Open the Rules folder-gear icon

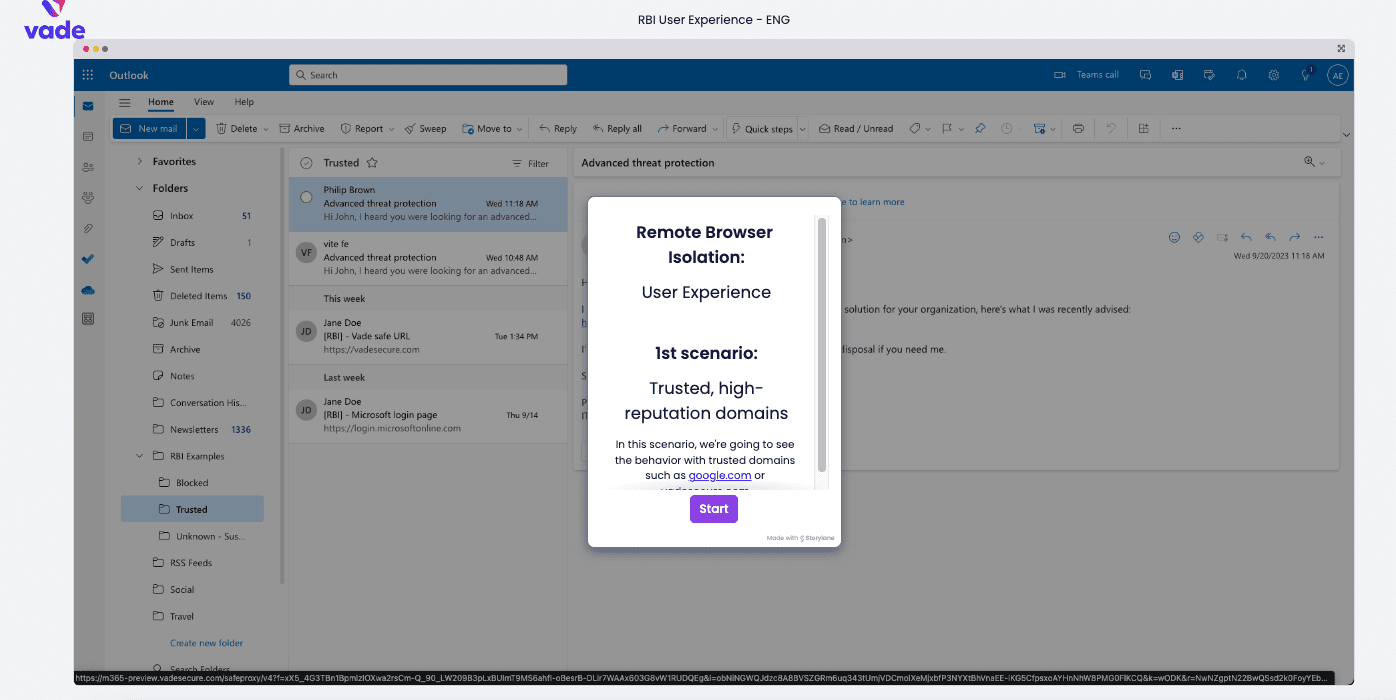(x=1040, y=128)
